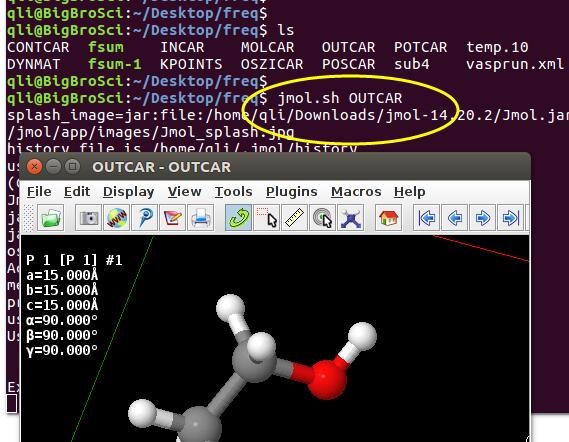Select the center atom picking tool

coord(323,218)
